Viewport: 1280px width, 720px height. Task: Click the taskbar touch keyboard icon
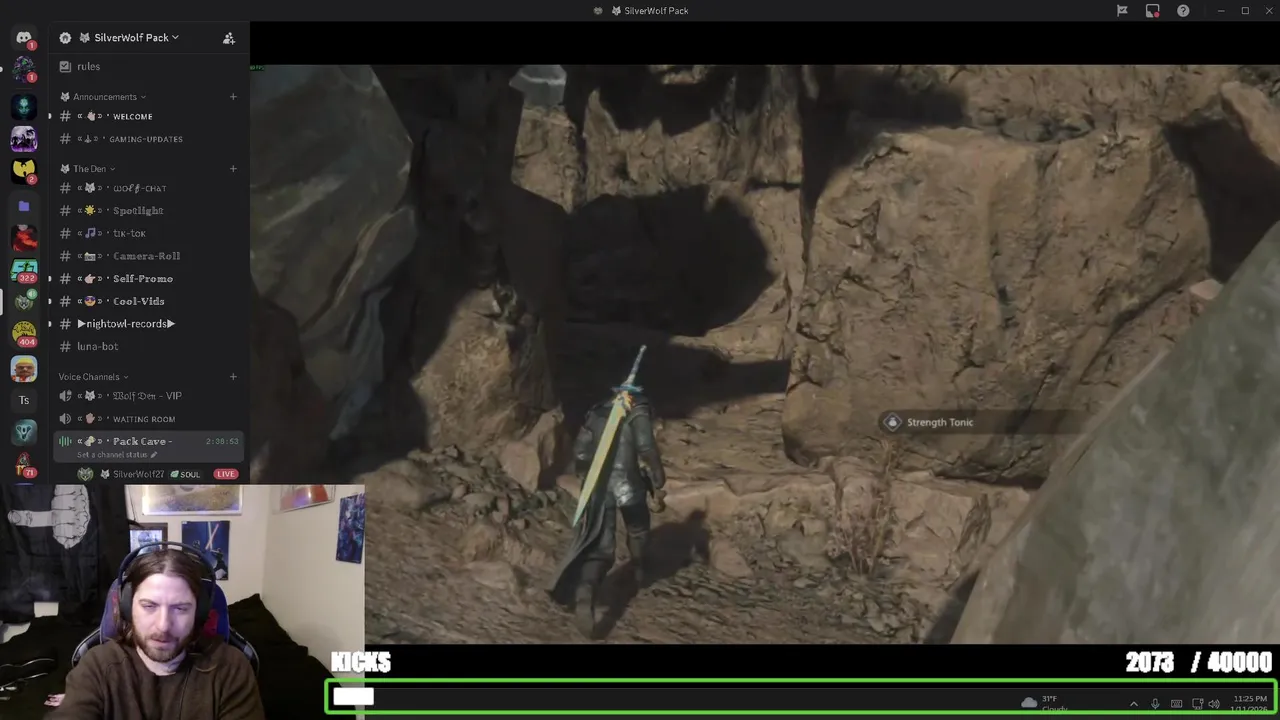(x=1176, y=704)
